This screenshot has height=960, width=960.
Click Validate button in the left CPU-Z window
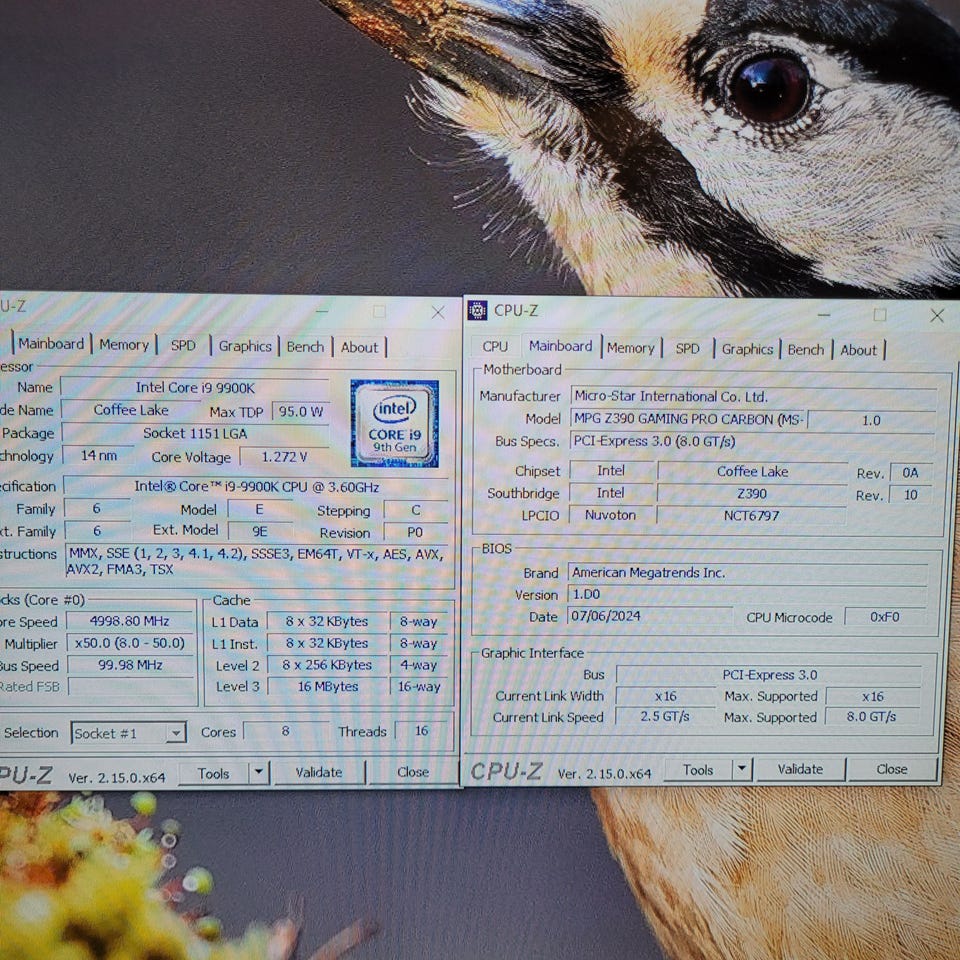click(x=318, y=773)
